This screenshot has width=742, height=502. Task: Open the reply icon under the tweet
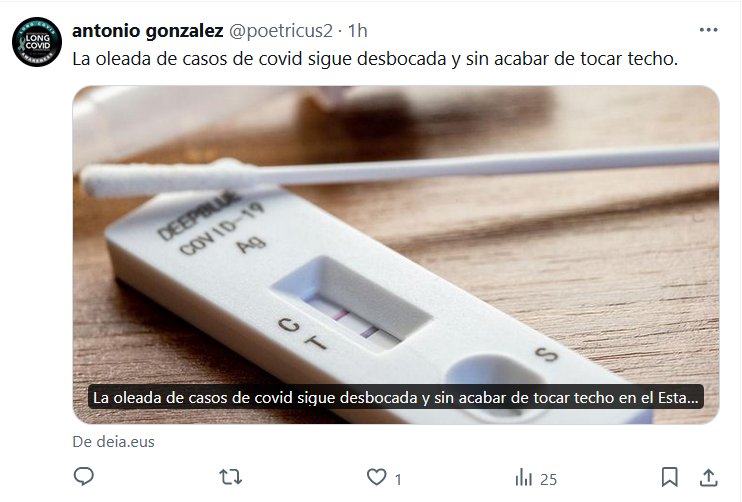pyautogui.click(x=84, y=476)
